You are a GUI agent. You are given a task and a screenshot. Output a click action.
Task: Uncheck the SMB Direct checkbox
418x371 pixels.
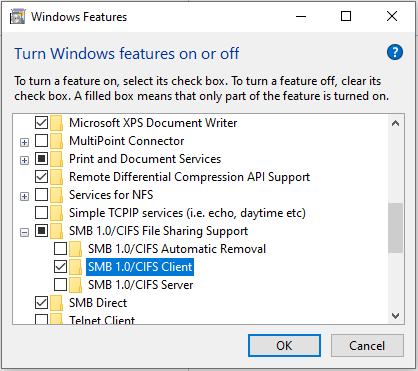point(41,303)
